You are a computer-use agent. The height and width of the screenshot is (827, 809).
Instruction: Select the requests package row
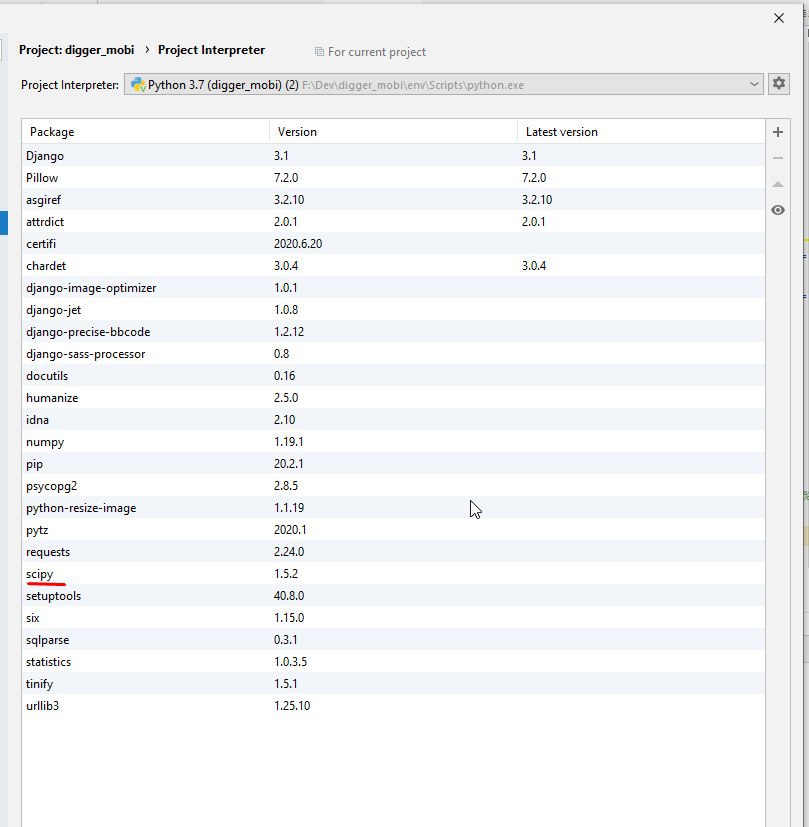pos(393,552)
